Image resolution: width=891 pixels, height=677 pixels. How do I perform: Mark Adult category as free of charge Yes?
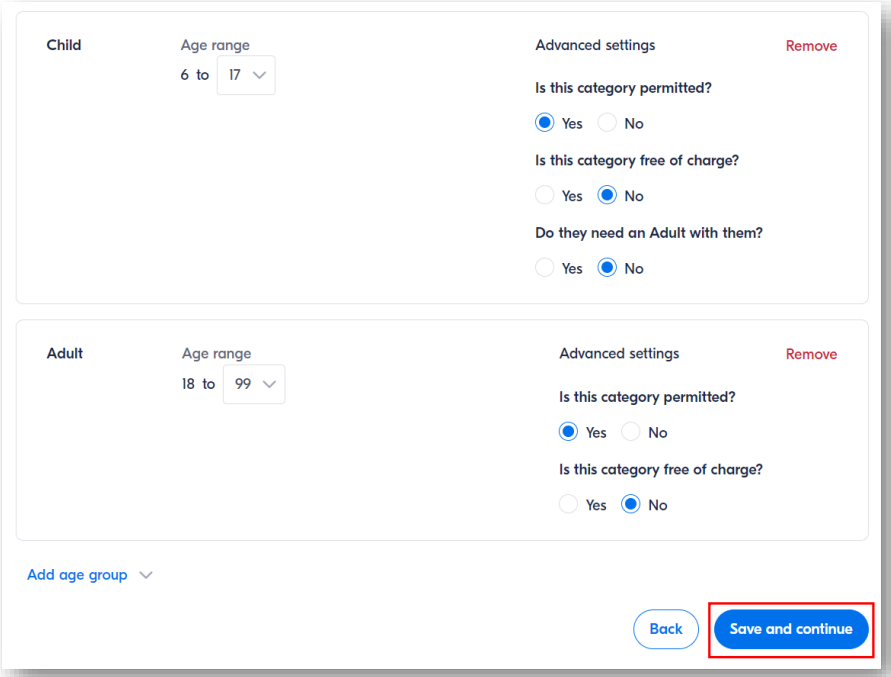569,505
